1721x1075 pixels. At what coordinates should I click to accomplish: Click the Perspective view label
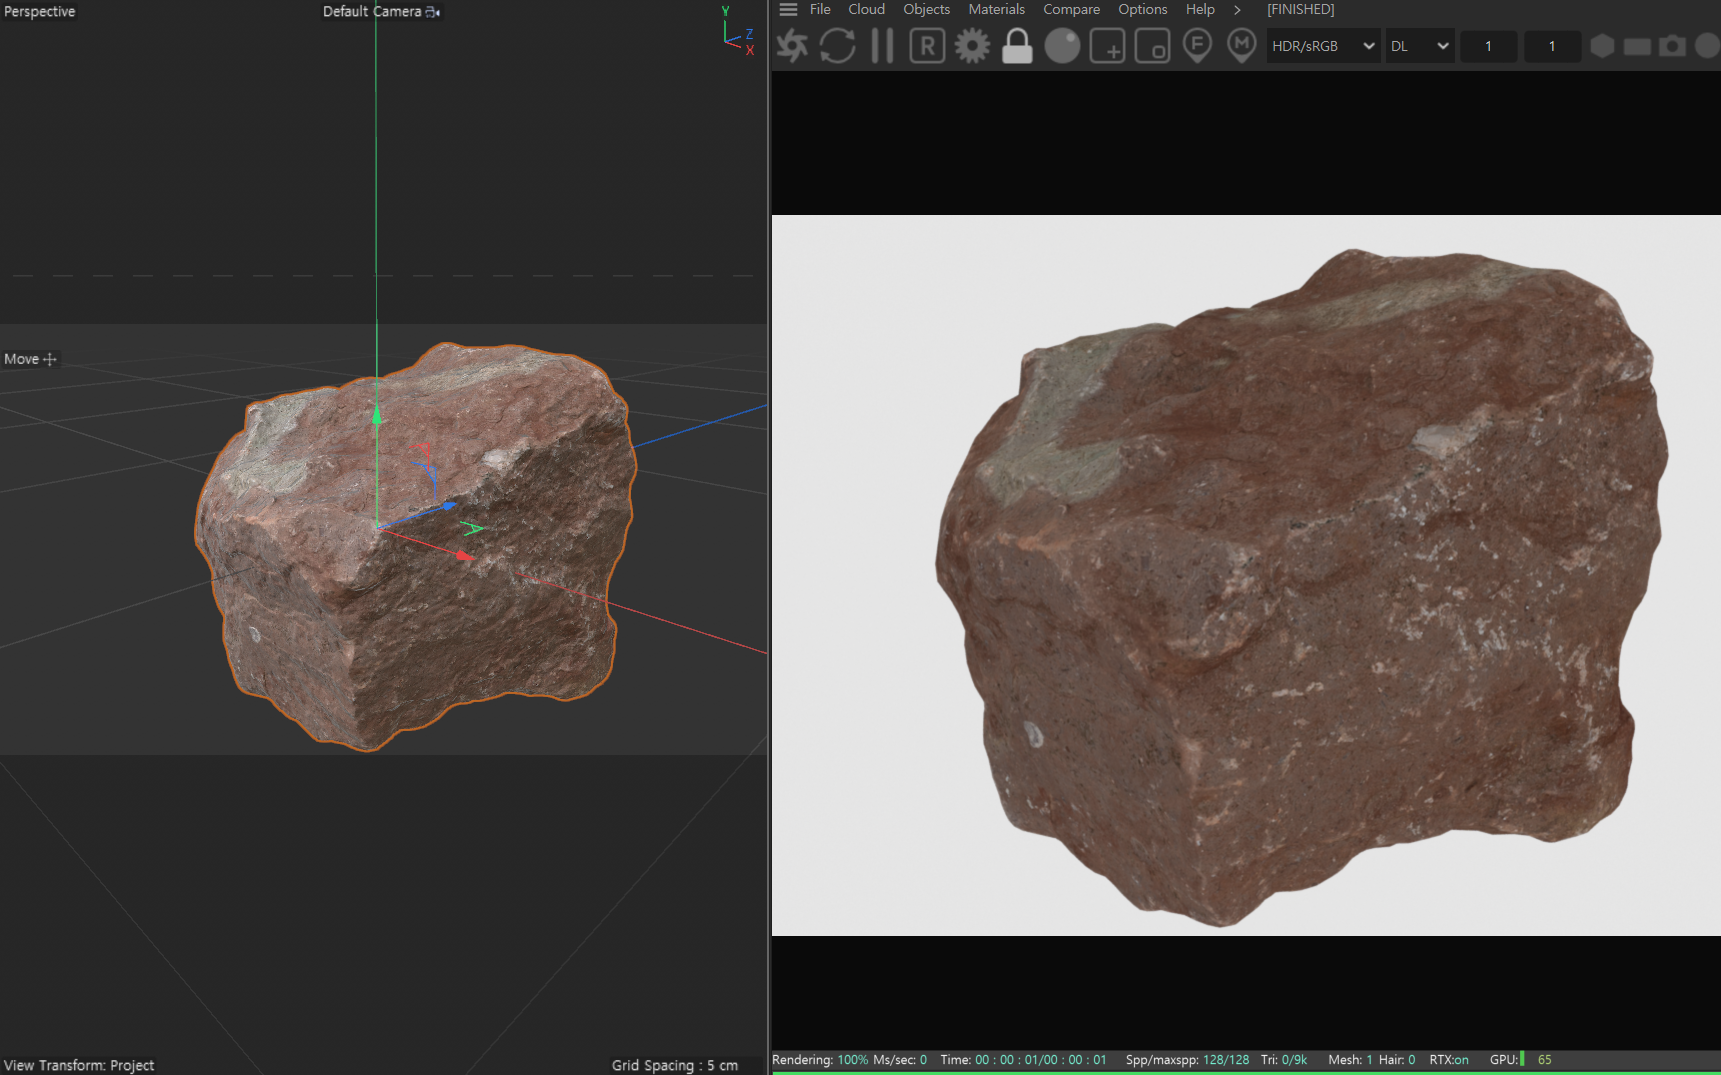[40, 12]
